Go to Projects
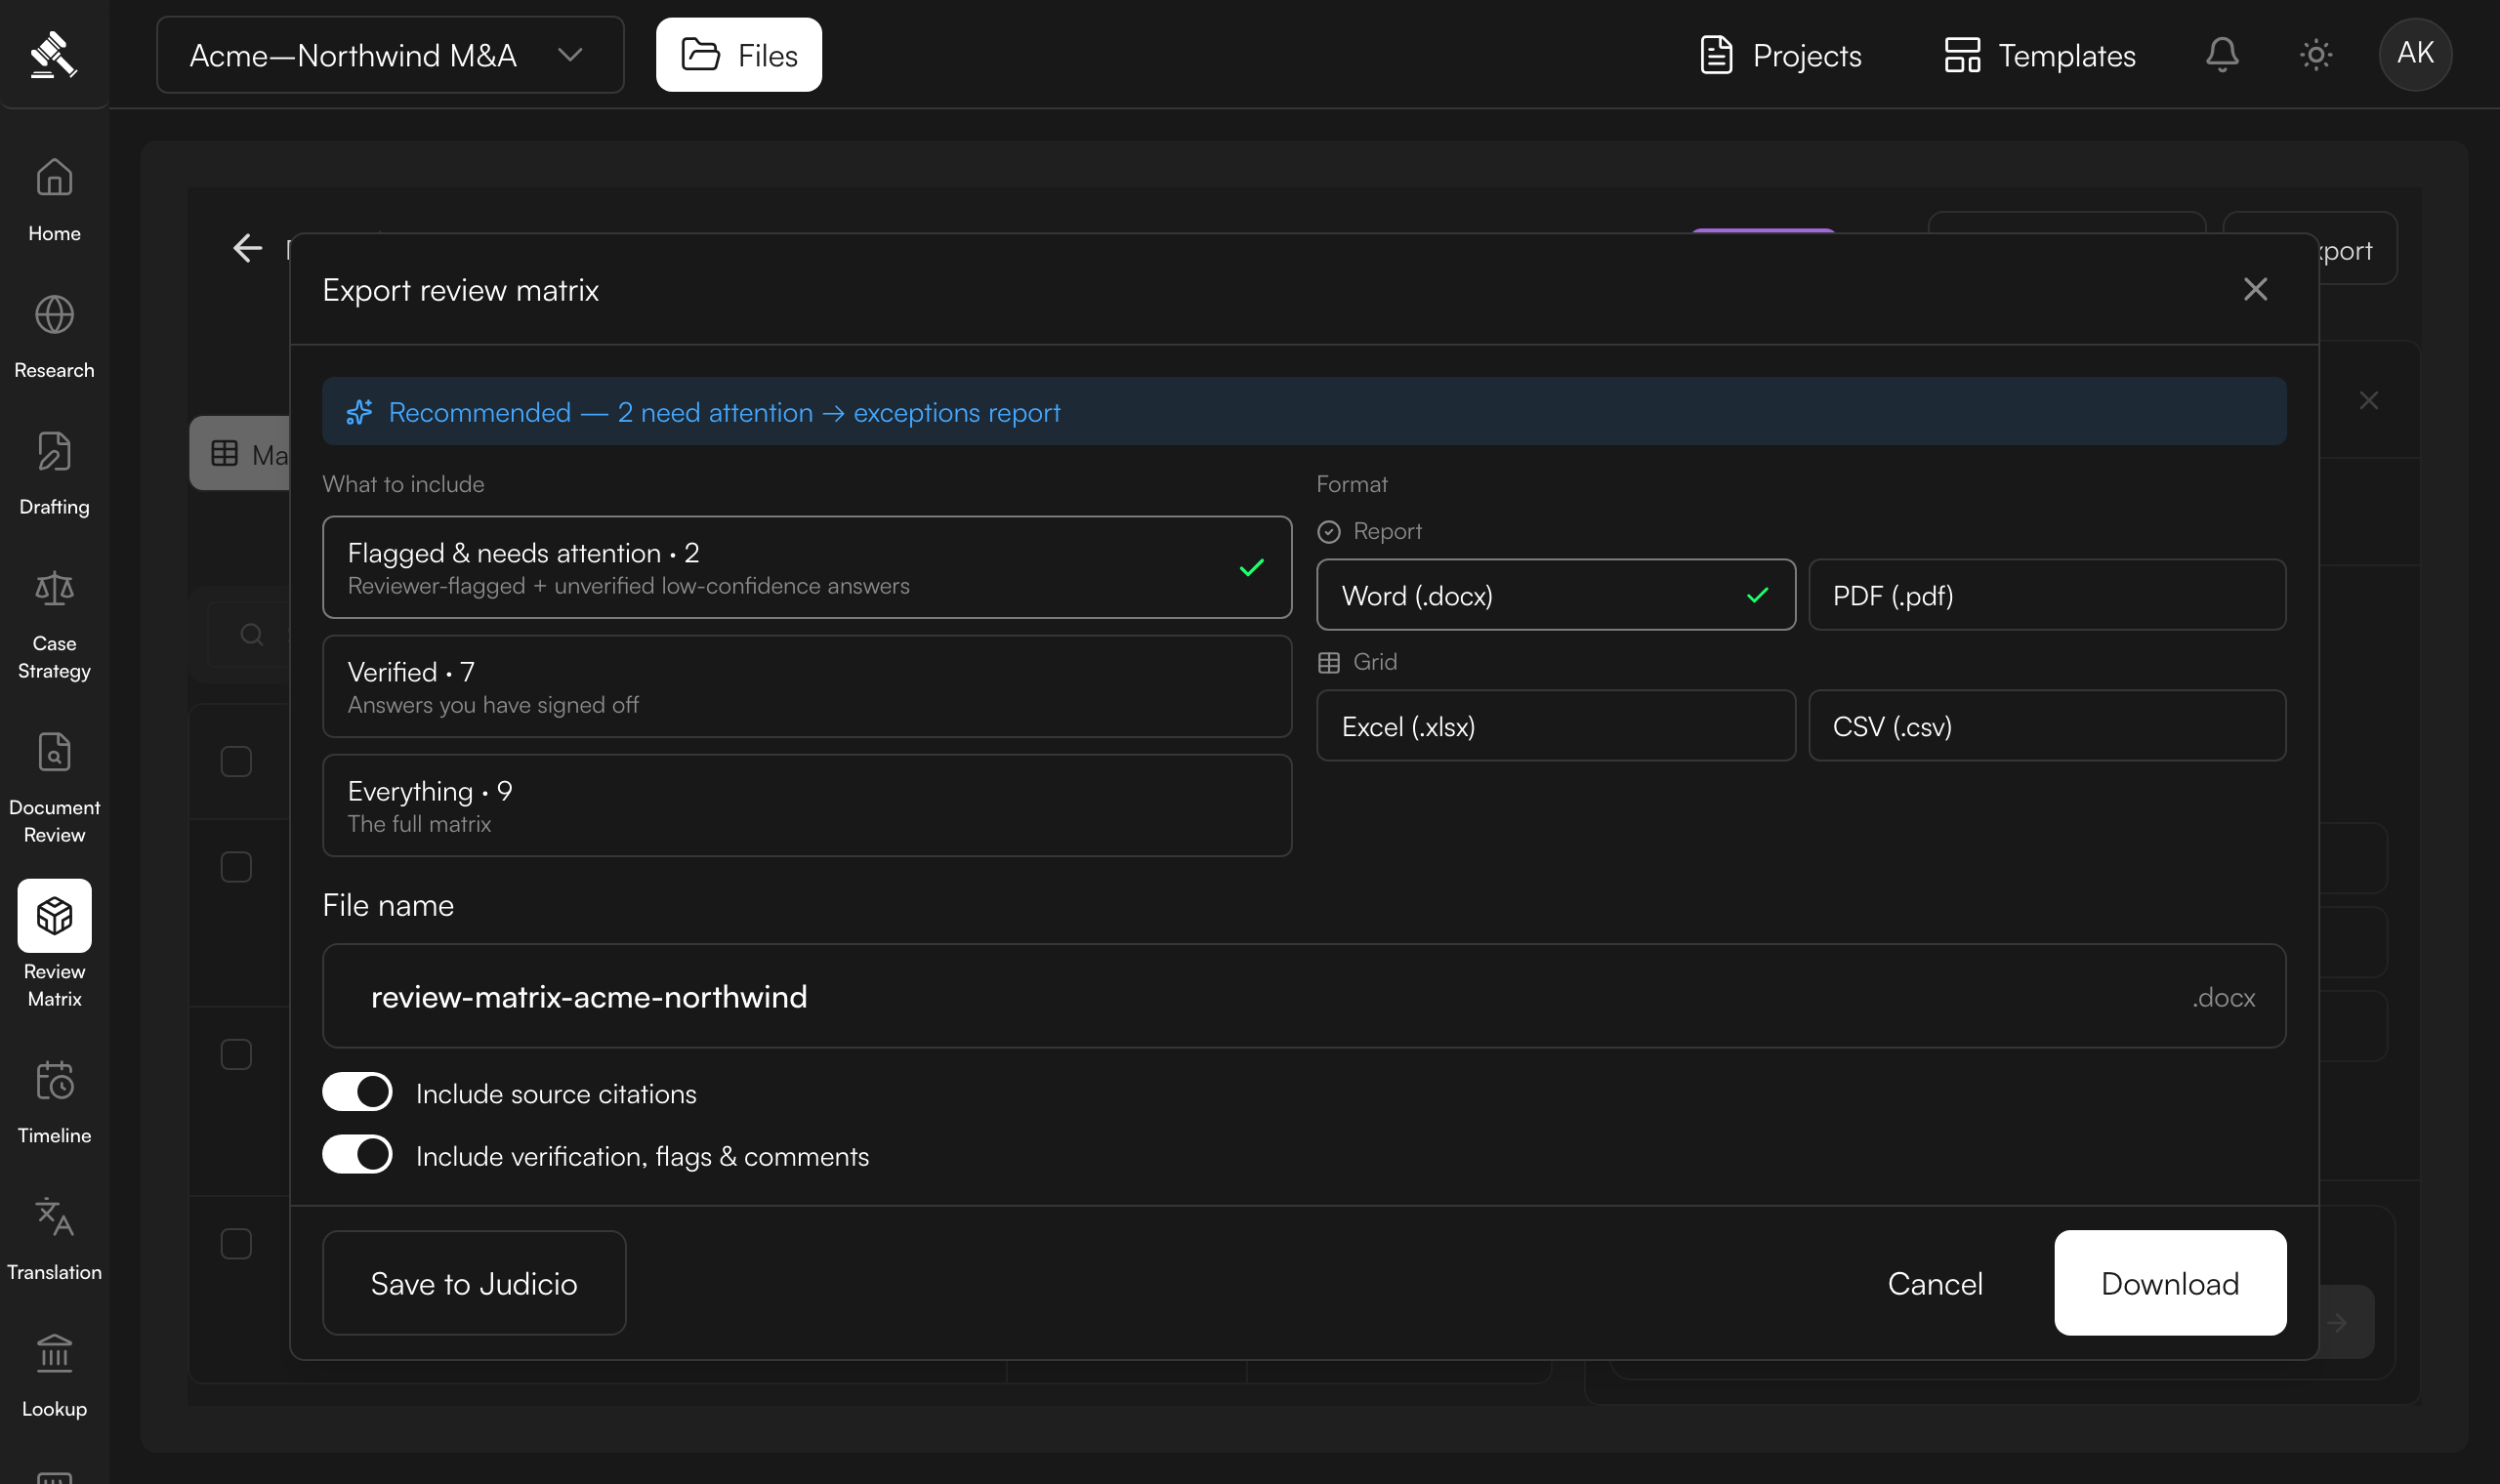 (1781, 55)
